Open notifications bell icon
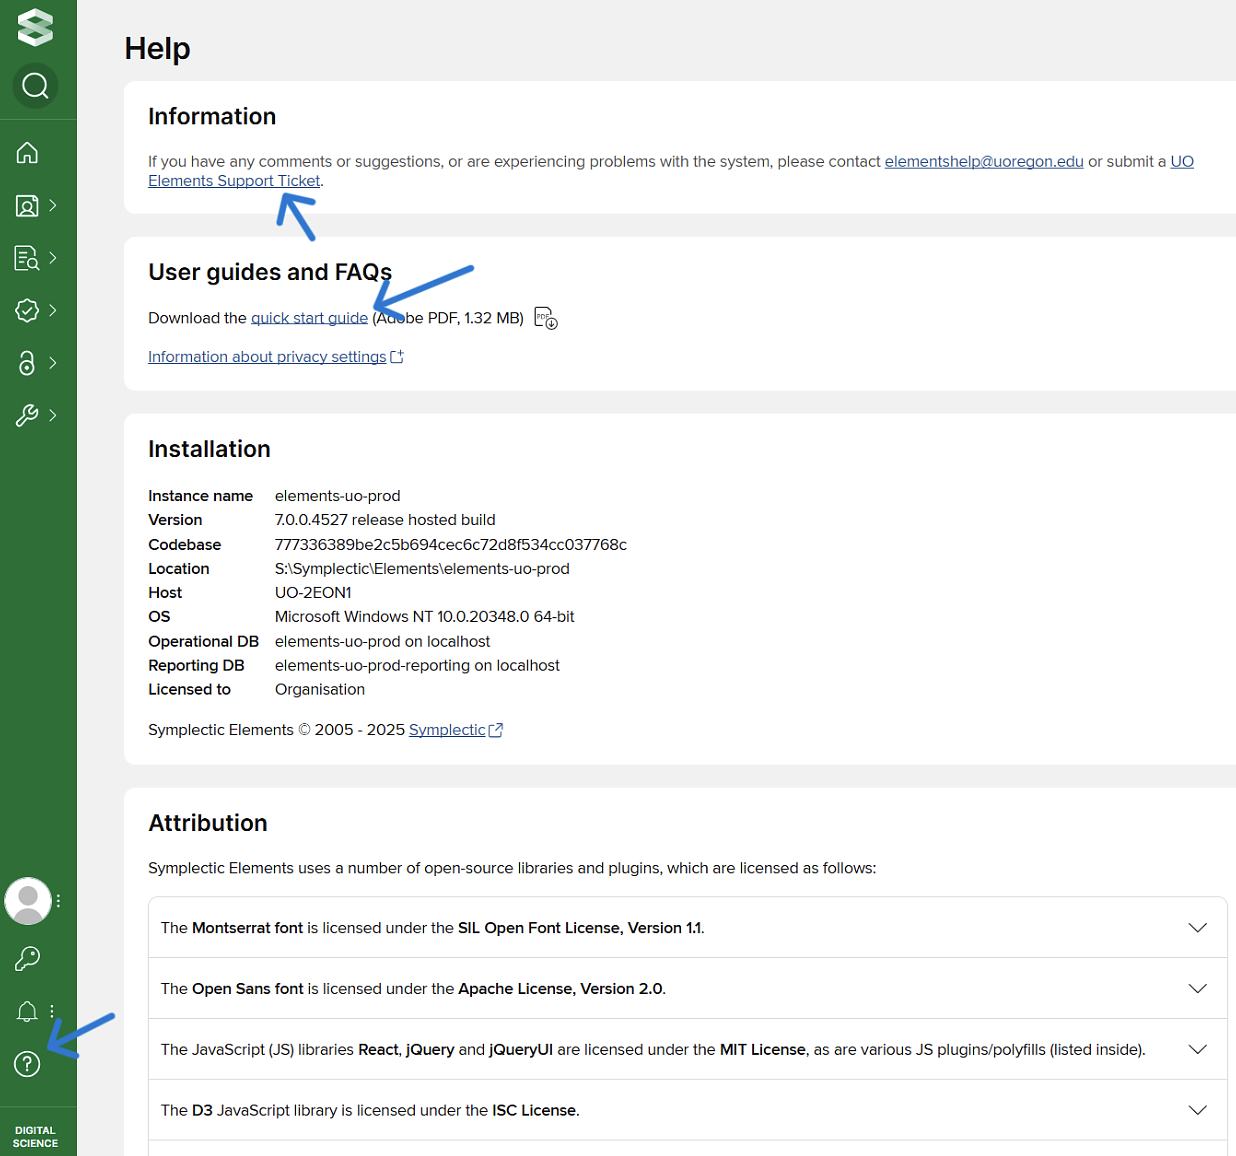The width and height of the screenshot is (1236, 1156). click(x=27, y=1012)
